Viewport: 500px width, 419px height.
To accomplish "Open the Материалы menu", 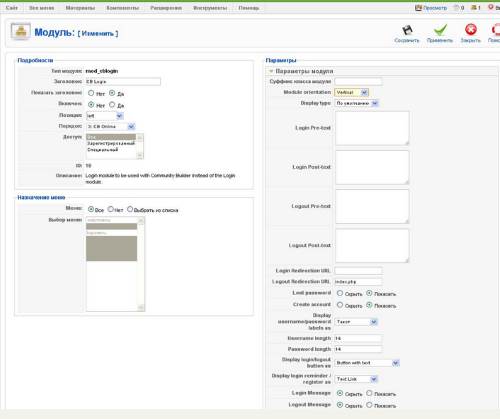I will click(x=80, y=8).
